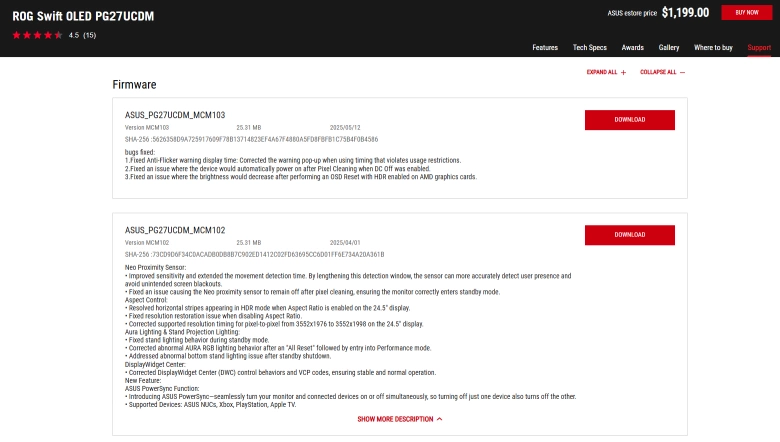Click the Buy Now button

[x=747, y=12]
